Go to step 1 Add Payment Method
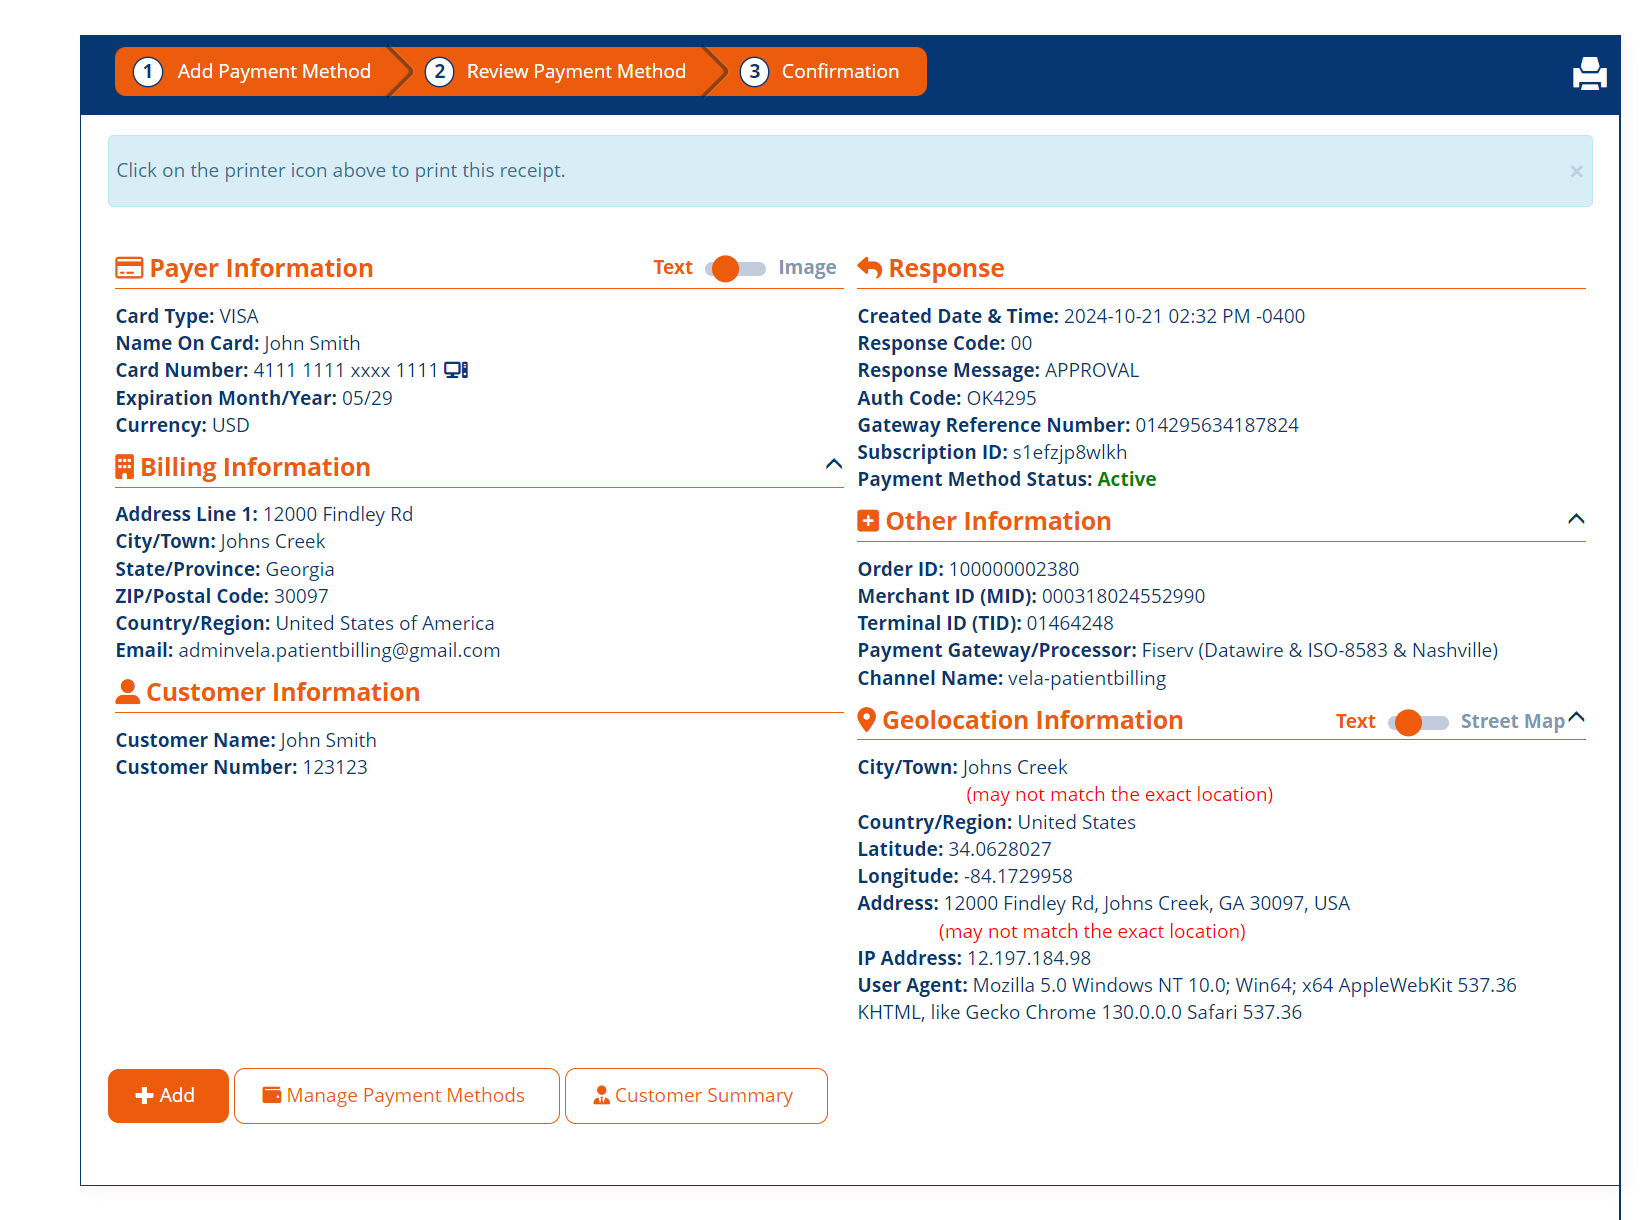 [x=254, y=72]
